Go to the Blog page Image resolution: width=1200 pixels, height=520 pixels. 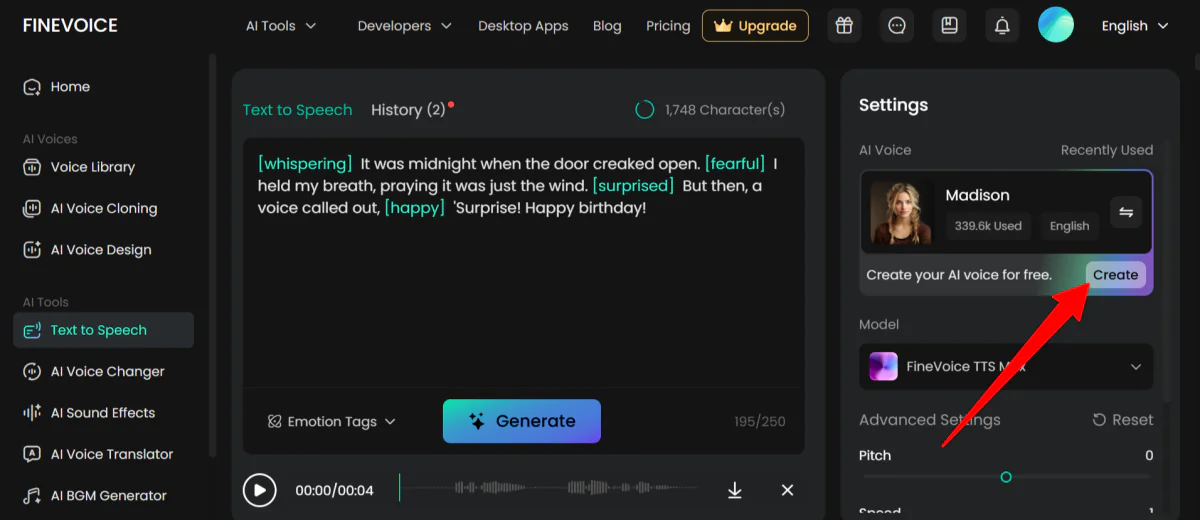[607, 26]
